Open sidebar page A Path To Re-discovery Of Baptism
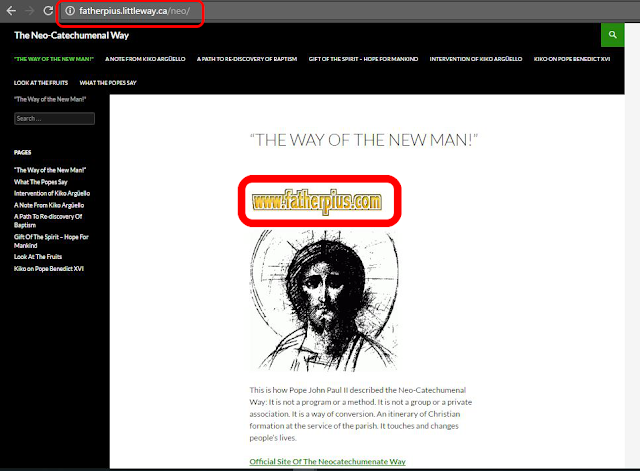The height and width of the screenshot is (471, 640). click(x=48, y=221)
